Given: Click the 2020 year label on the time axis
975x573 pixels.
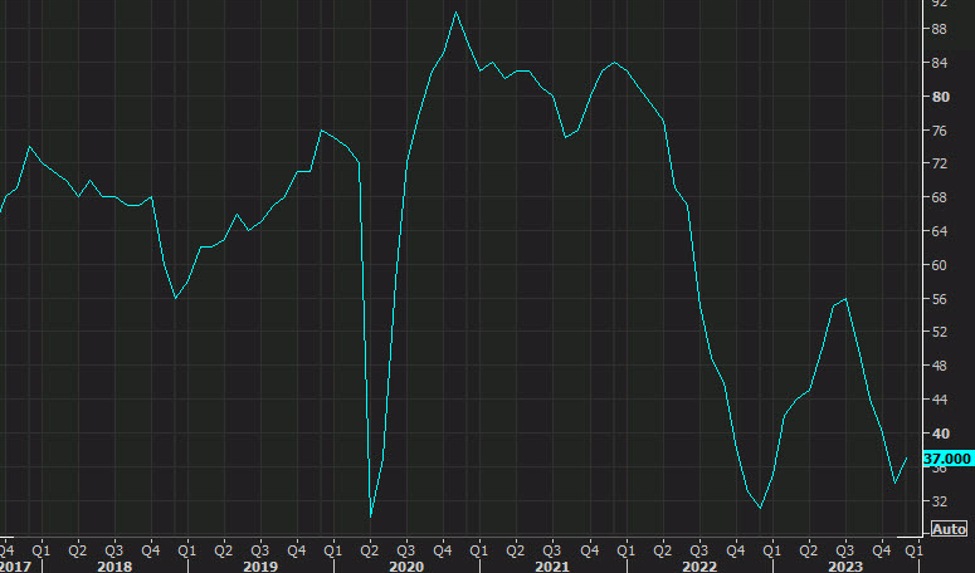Looking at the screenshot, I should click(x=406, y=566).
